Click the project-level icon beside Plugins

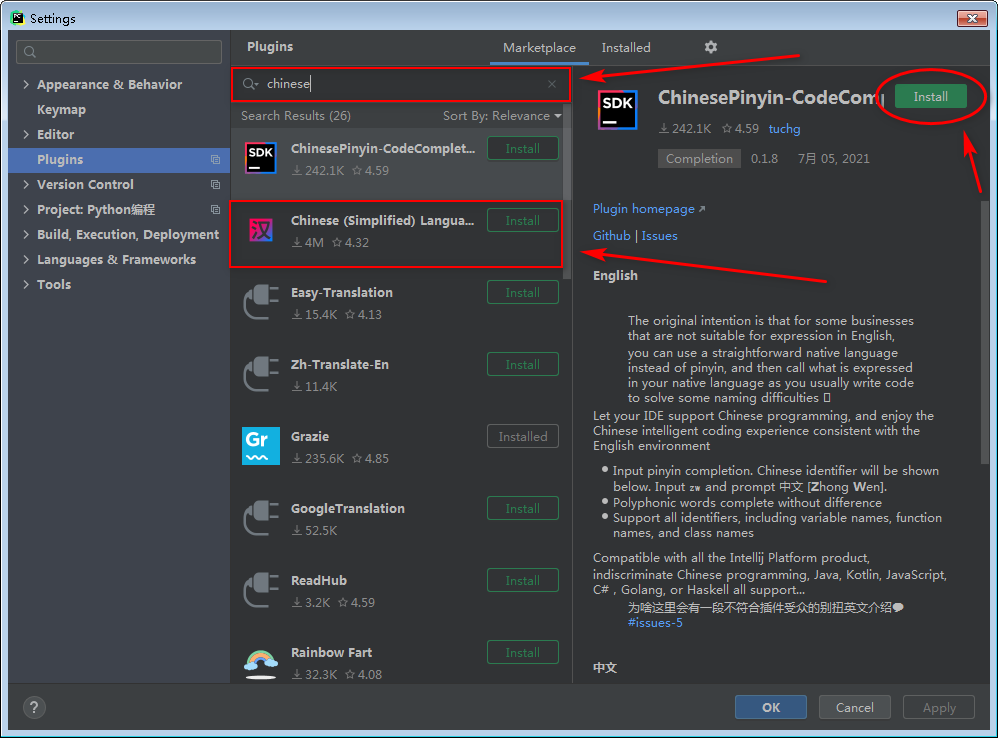pyautogui.click(x=215, y=160)
